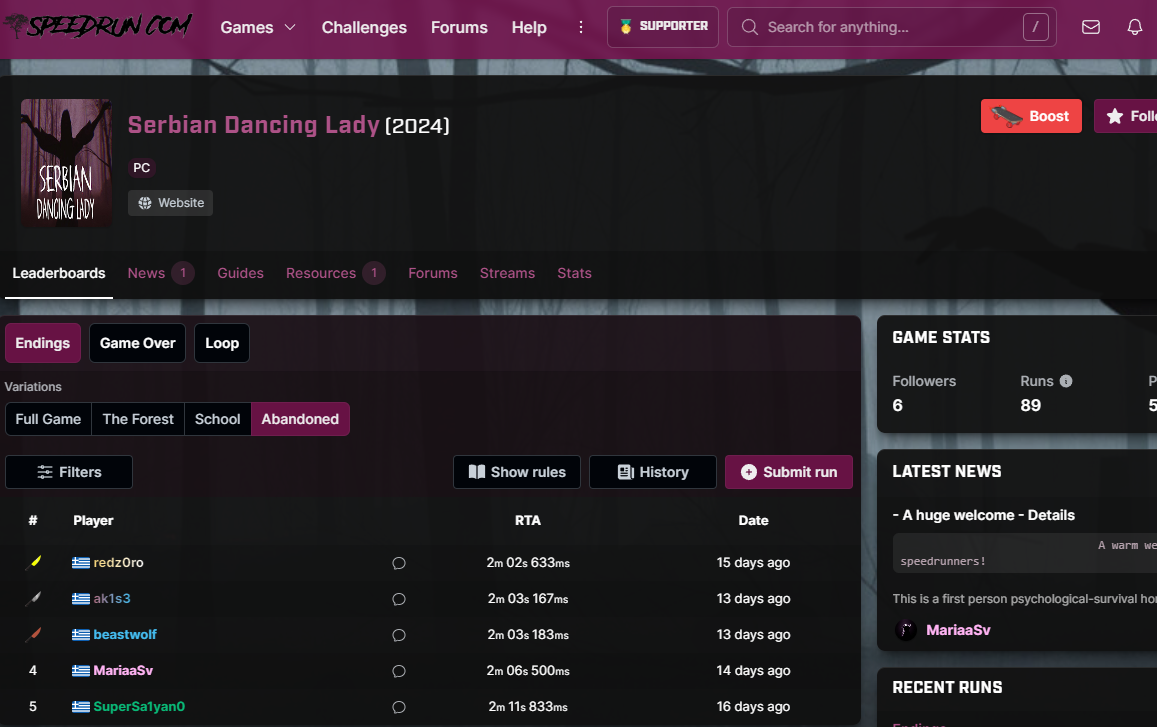Open the leaderboard History
This screenshot has width=1157, height=727.
click(x=652, y=472)
